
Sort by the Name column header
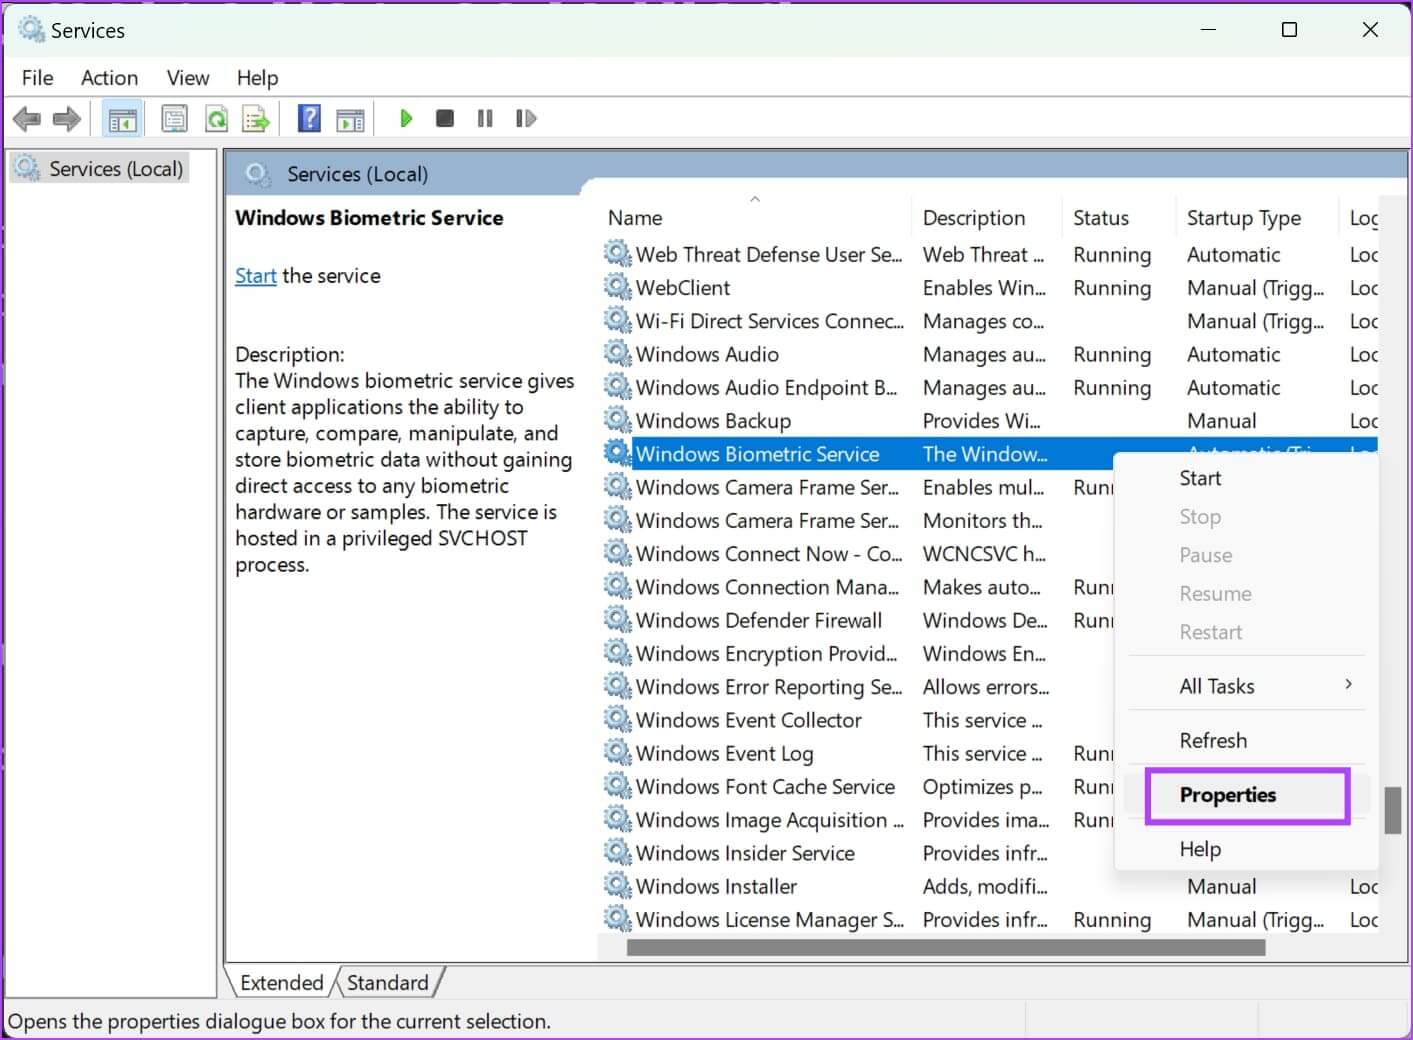pyautogui.click(x=755, y=217)
